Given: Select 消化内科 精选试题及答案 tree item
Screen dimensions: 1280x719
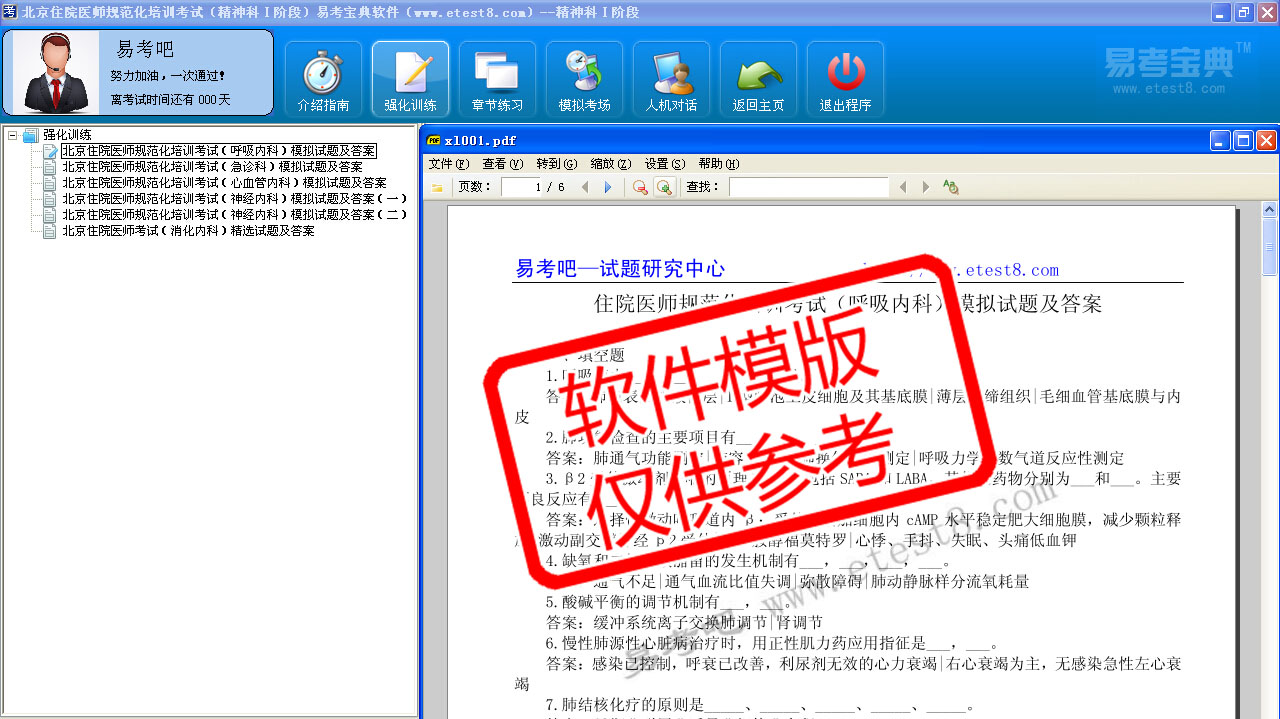Looking at the screenshot, I should click(x=188, y=231).
